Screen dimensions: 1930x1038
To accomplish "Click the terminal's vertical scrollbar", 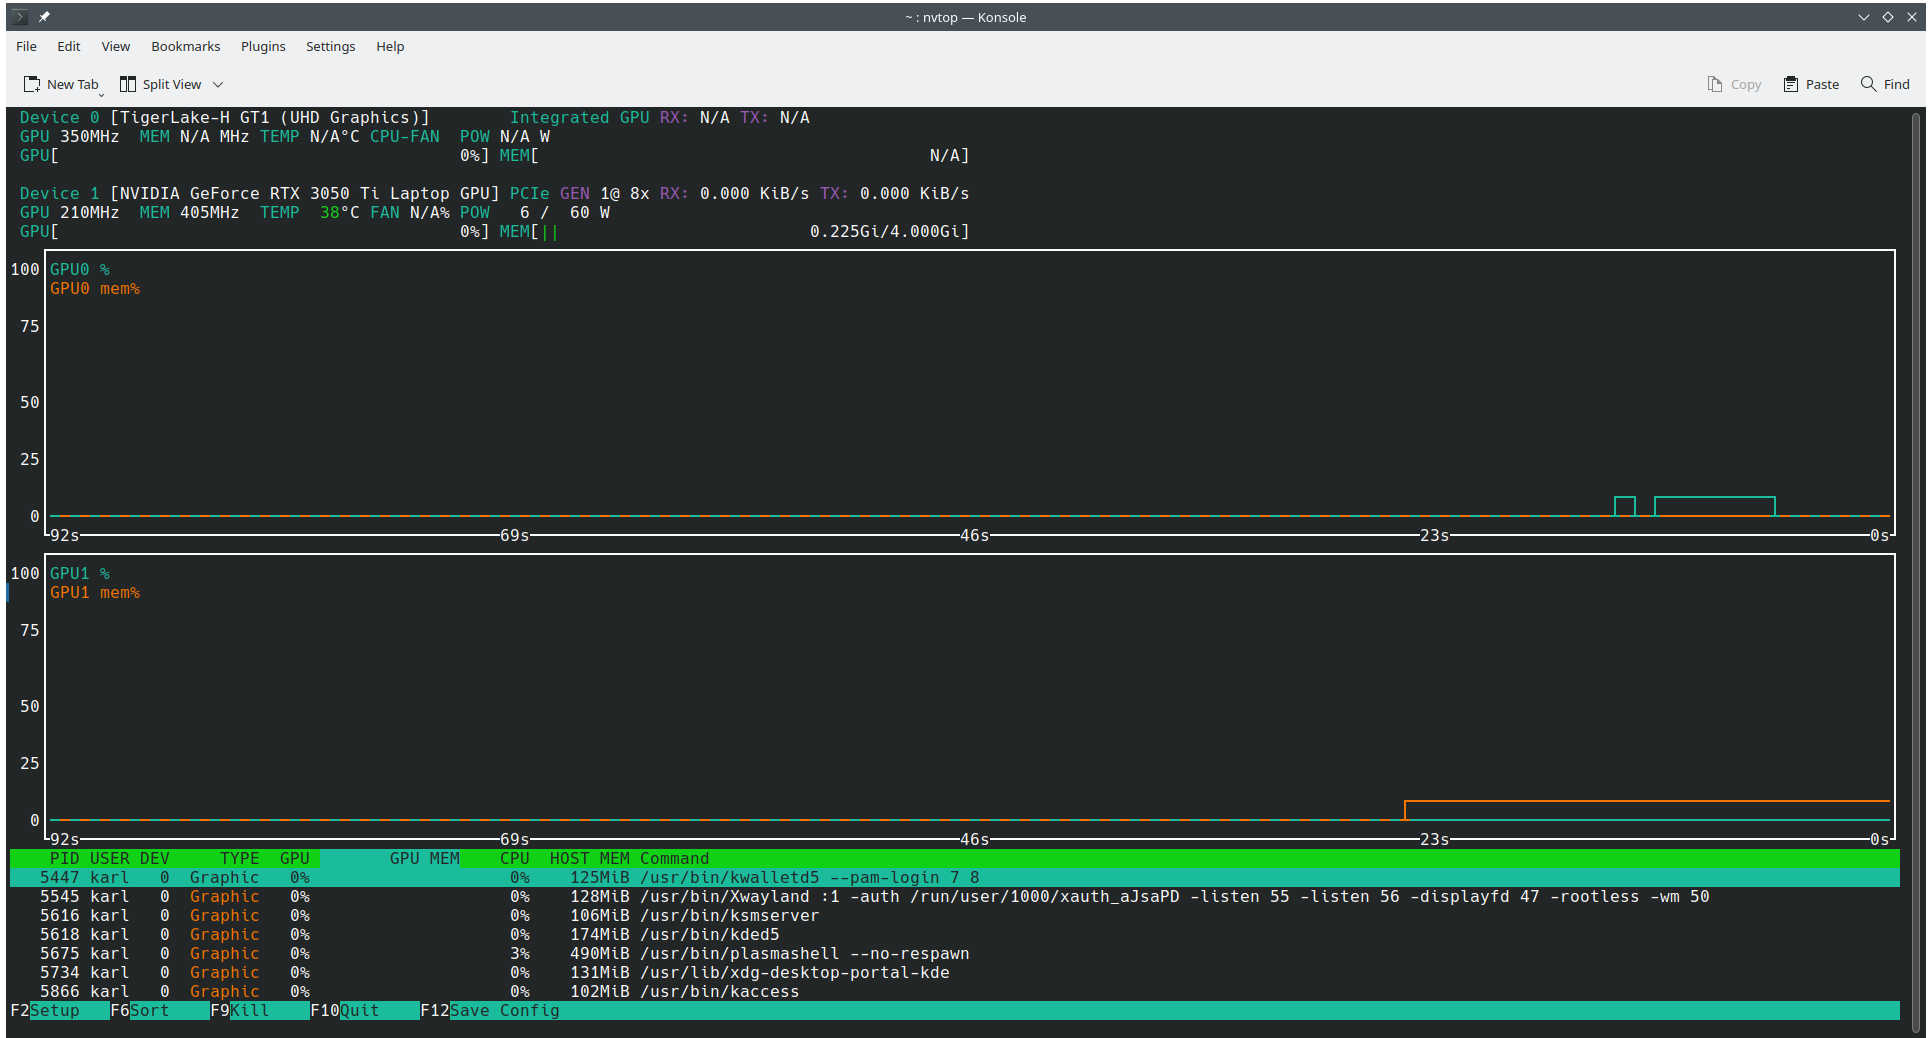I will tap(1916, 570).
